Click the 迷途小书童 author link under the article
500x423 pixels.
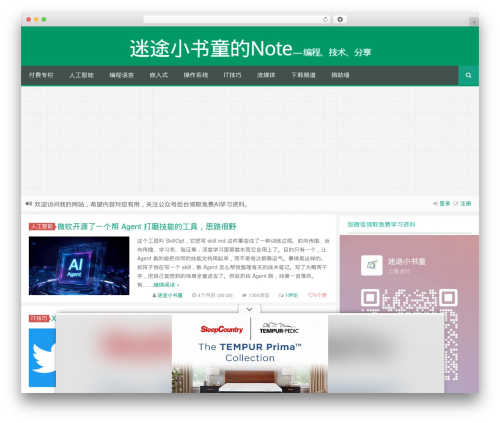tap(170, 295)
